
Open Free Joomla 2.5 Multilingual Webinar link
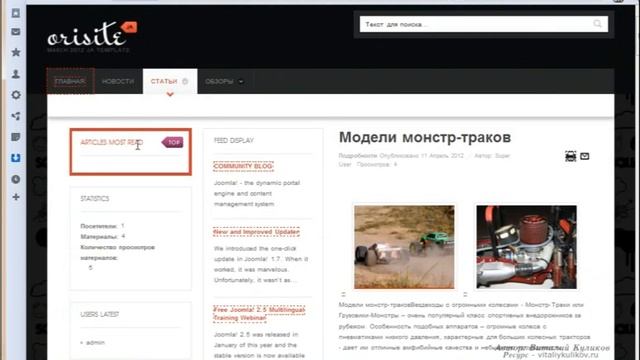259,313
